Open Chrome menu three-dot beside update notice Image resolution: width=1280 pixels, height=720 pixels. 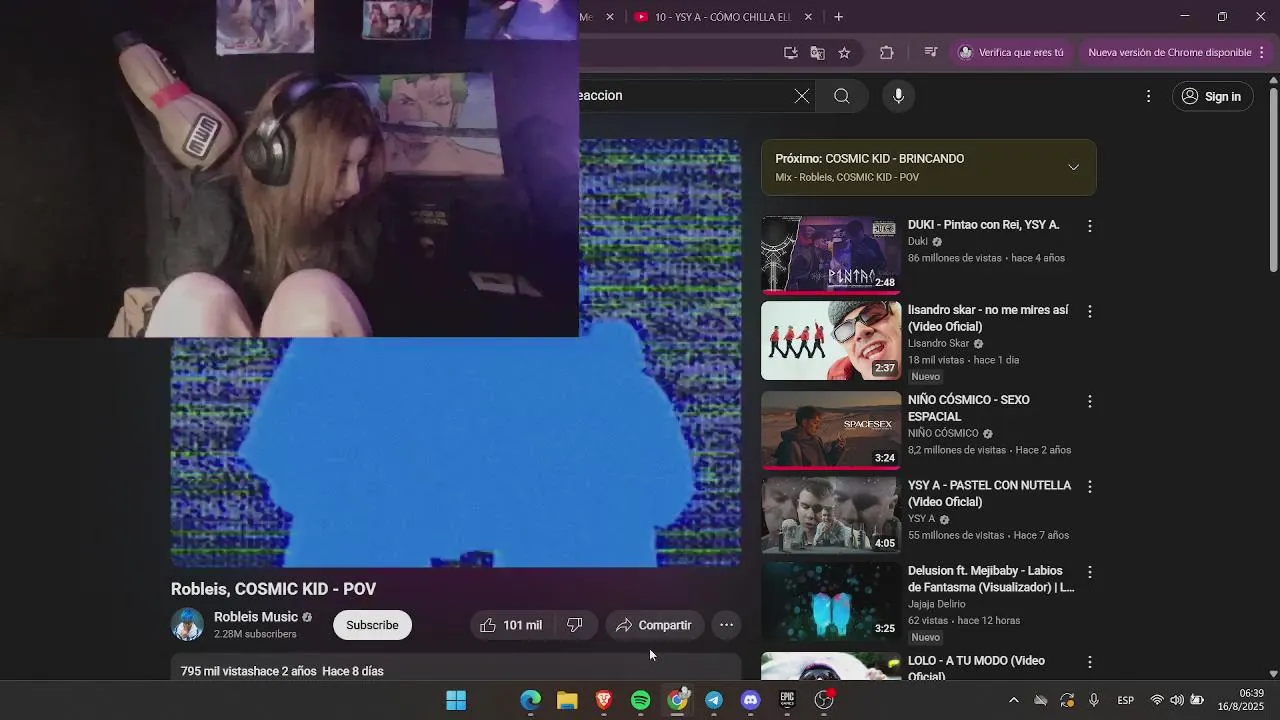[x=1262, y=53]
